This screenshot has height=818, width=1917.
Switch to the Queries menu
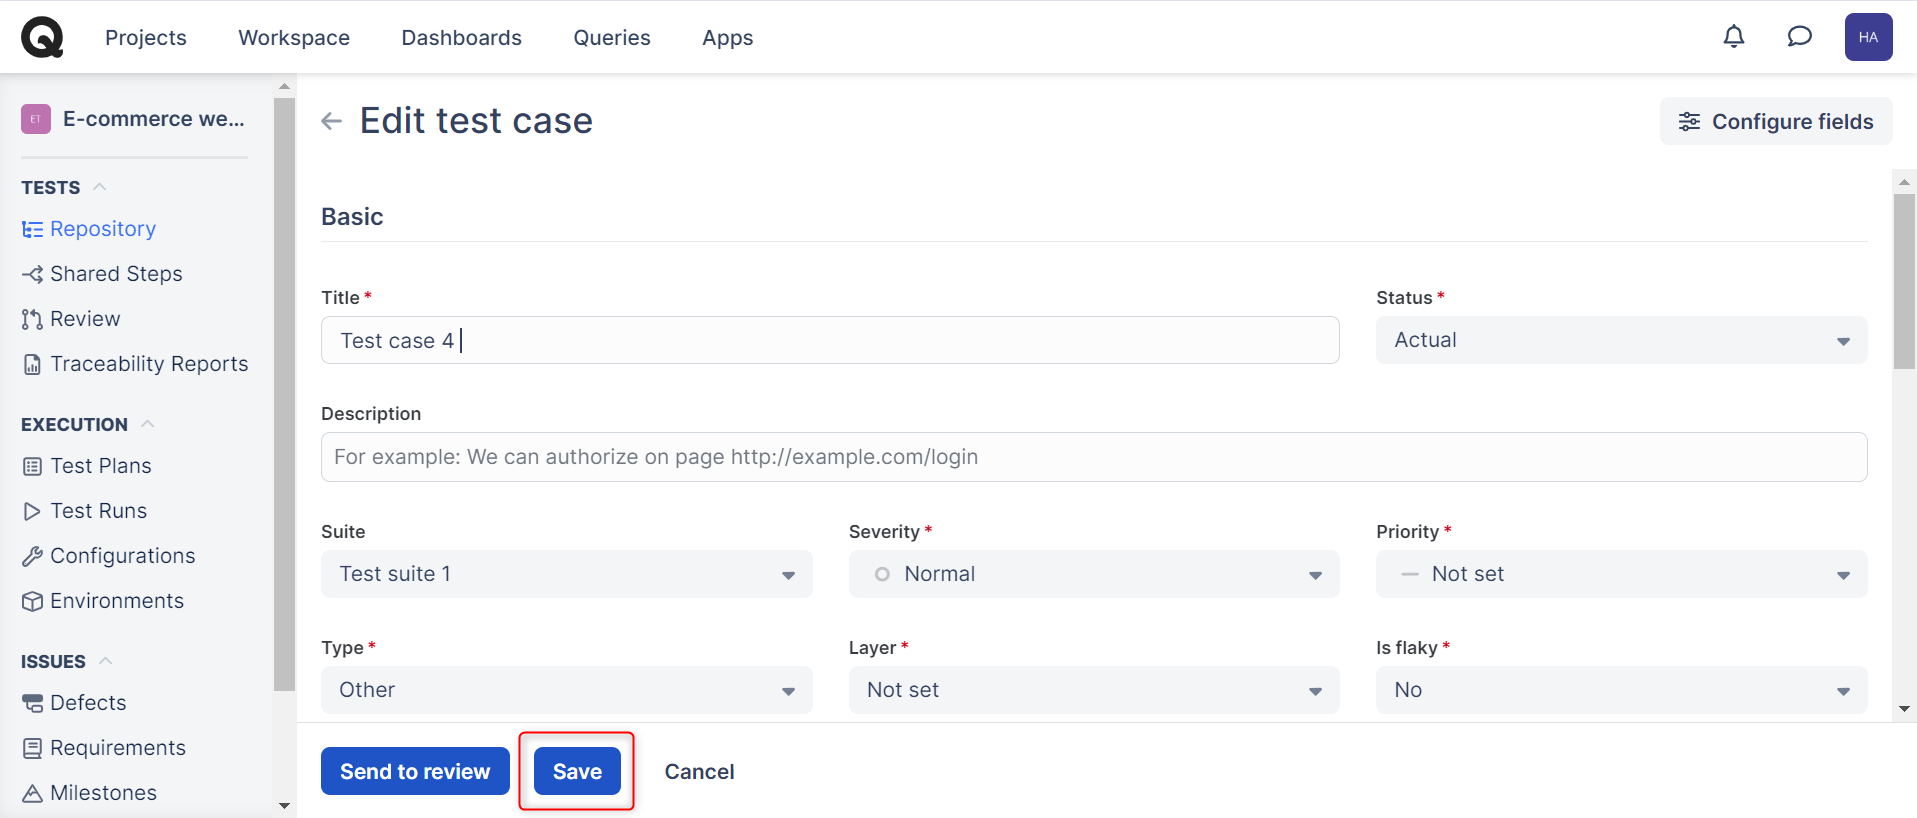click(x=611, y=38)
